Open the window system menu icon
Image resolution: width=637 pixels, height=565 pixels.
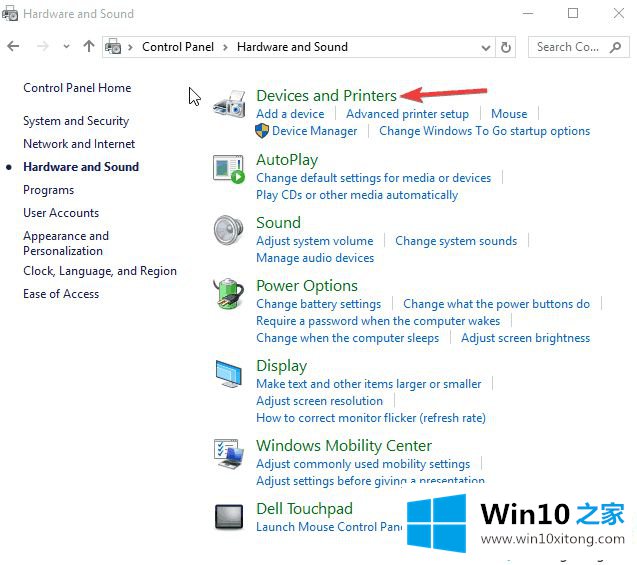(10, 13)
